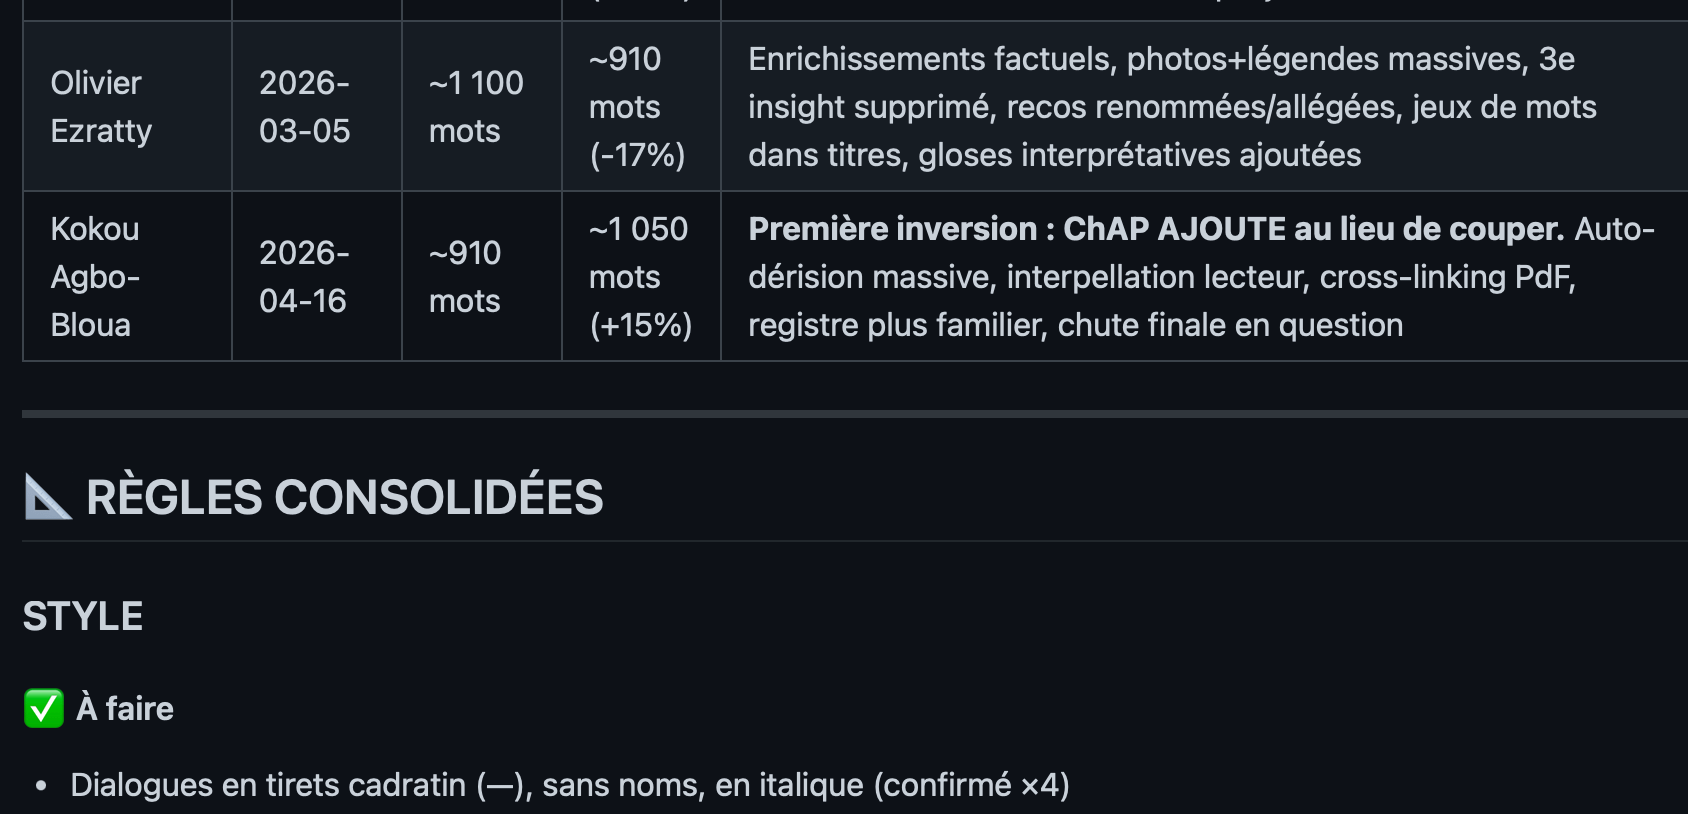Click the 'Enrichissements factuels' description cell
The width and height of the screenshot is (1688, 814).
click(x=1205, y=107)
